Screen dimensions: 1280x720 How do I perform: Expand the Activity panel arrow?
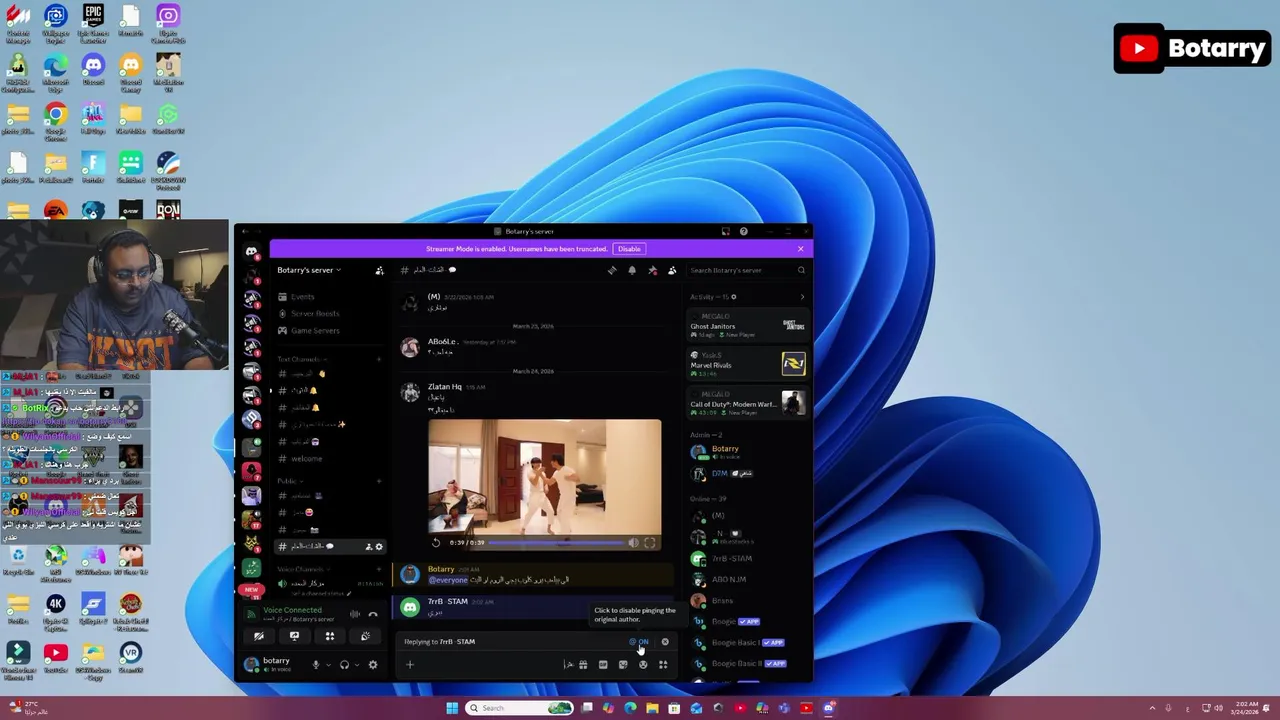pyautogui.click(x=802, y=297)
